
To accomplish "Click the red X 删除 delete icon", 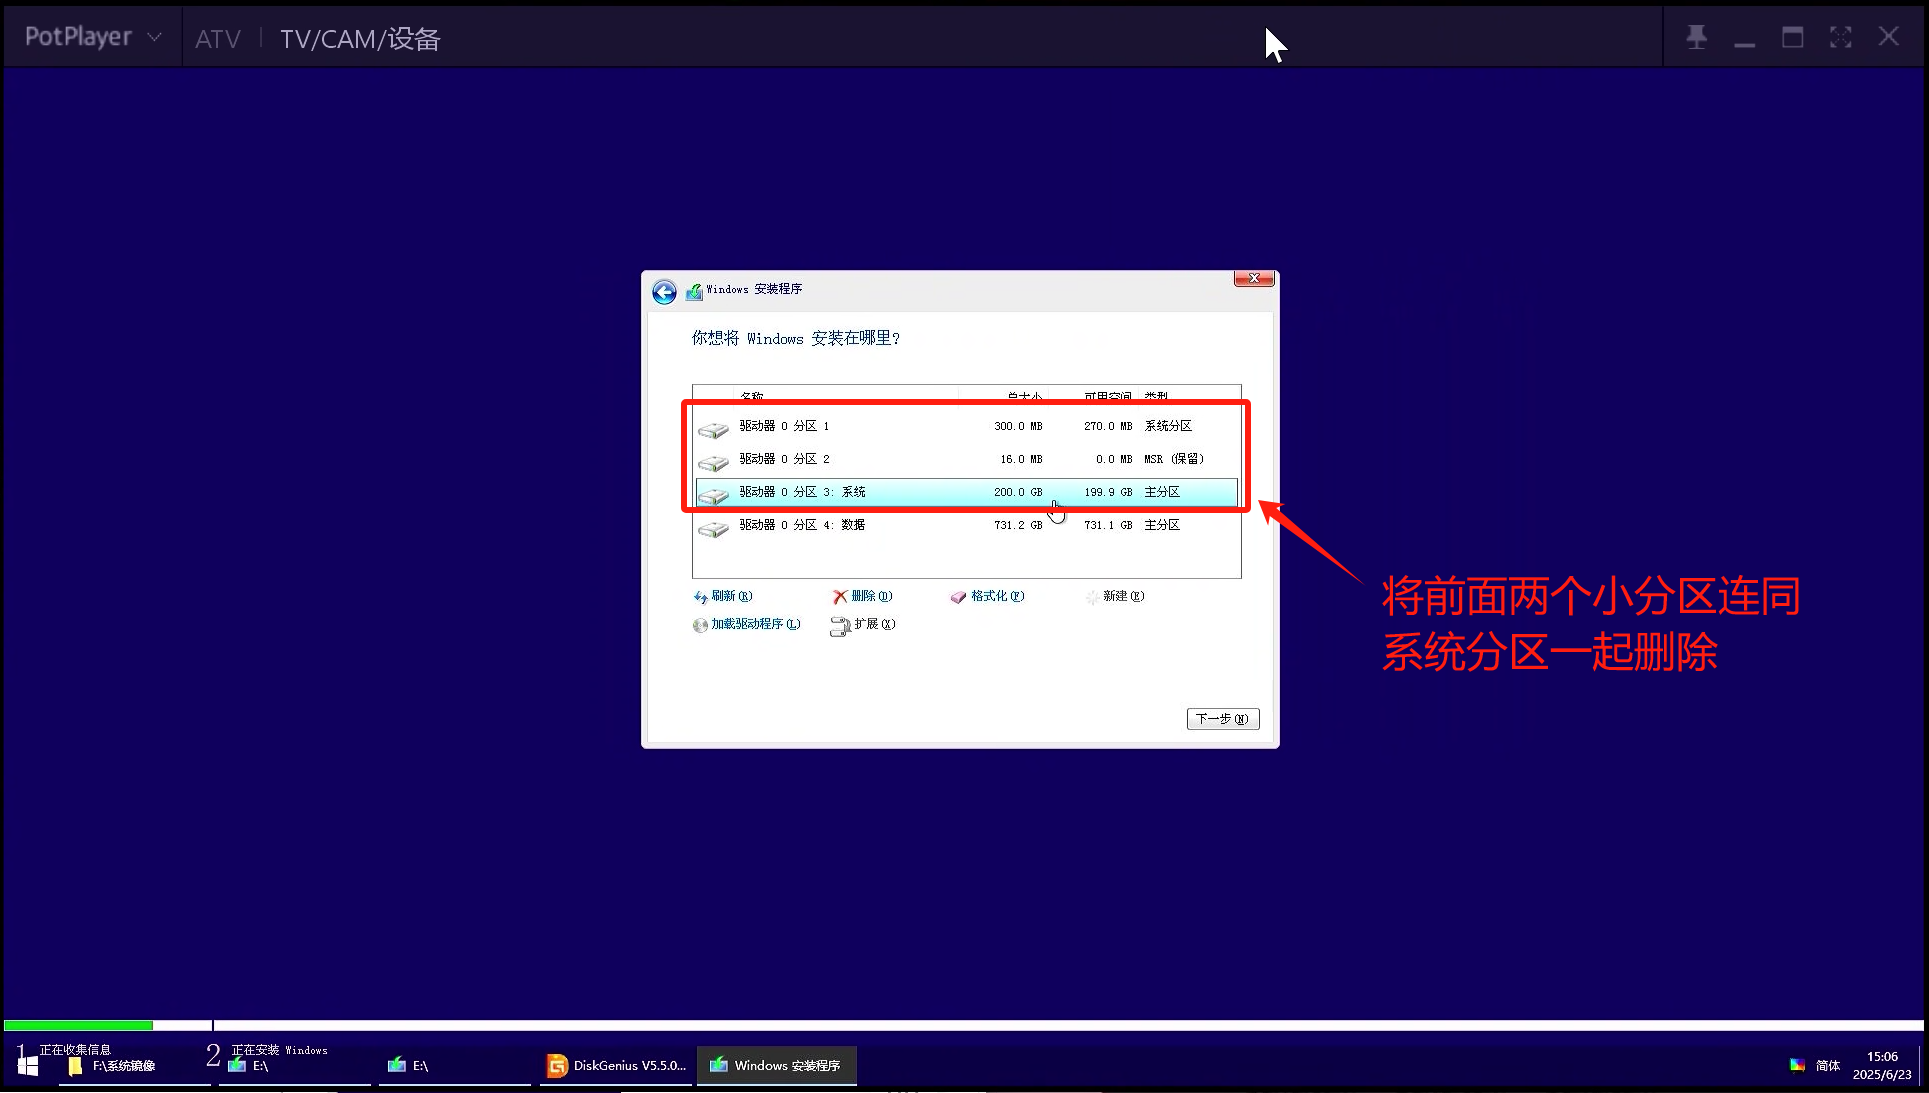I will click(839, 597).
